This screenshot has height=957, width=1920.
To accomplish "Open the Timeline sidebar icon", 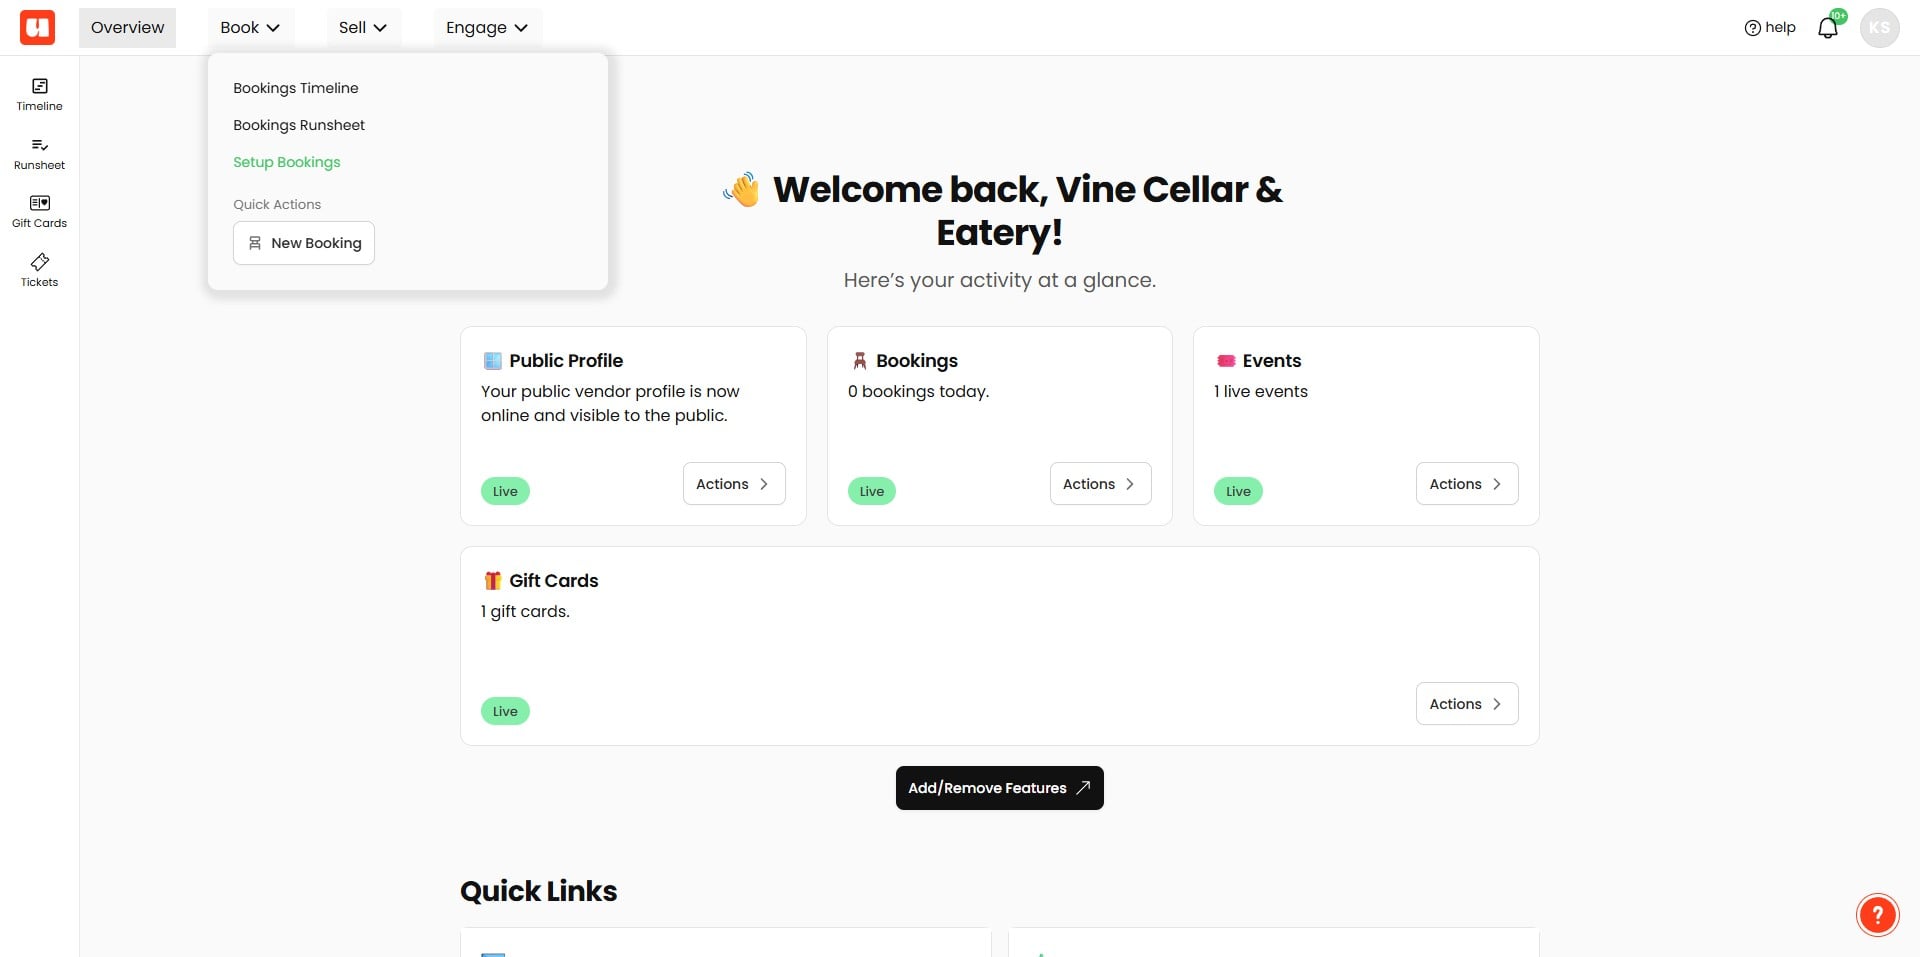I will tap(39, 95).
